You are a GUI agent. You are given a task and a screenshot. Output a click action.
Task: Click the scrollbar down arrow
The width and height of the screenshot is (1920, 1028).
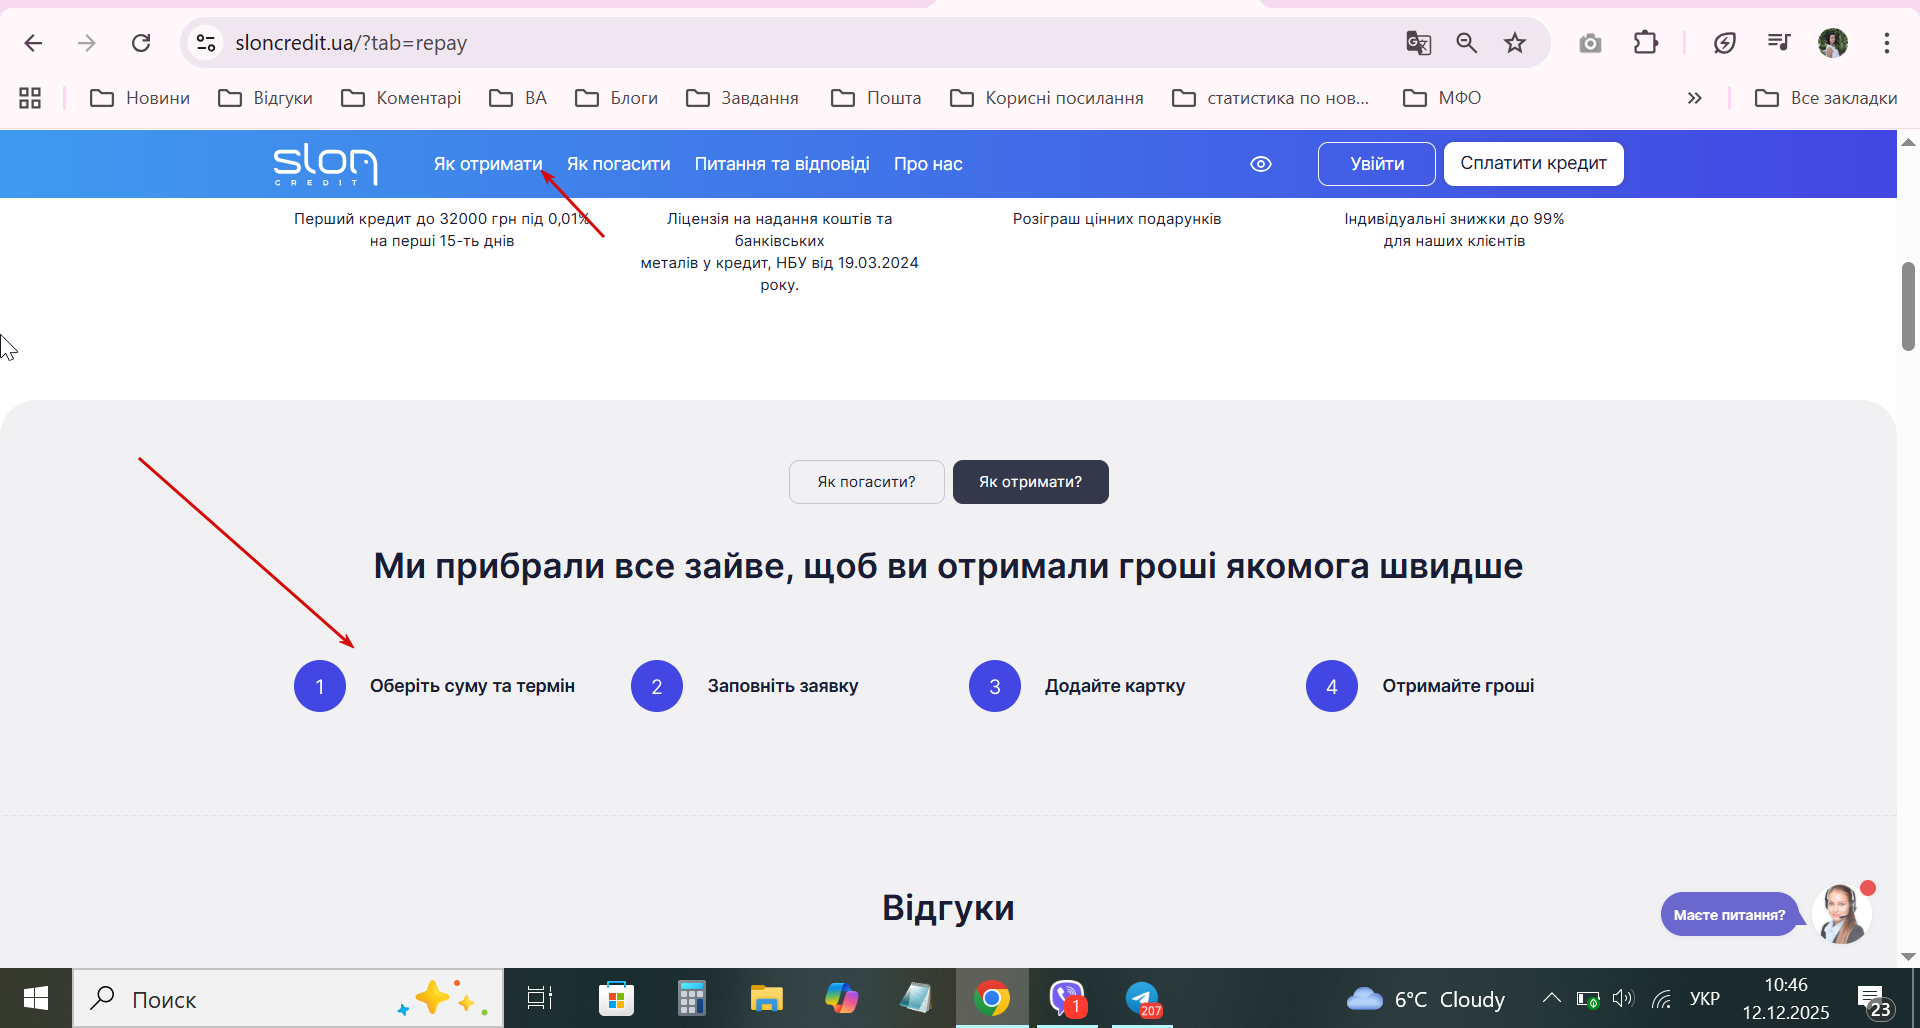pyautogui.click(x=1908, y=957)
